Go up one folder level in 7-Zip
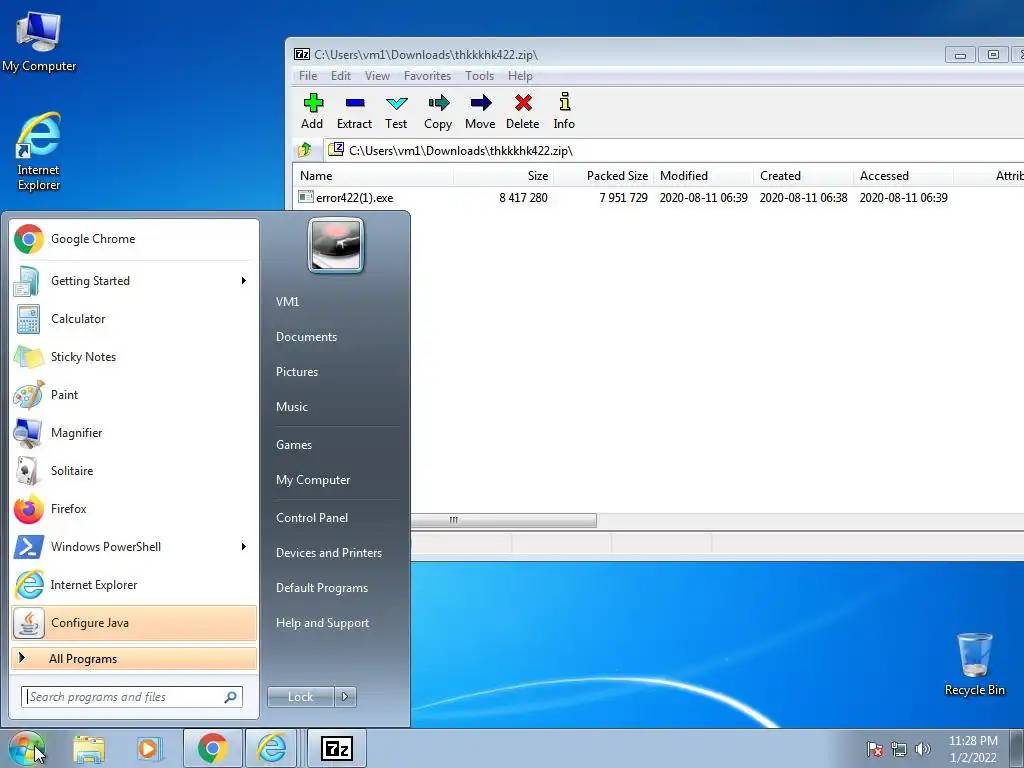Viewport: 1024px width, 768px height. tap(305, 150)
